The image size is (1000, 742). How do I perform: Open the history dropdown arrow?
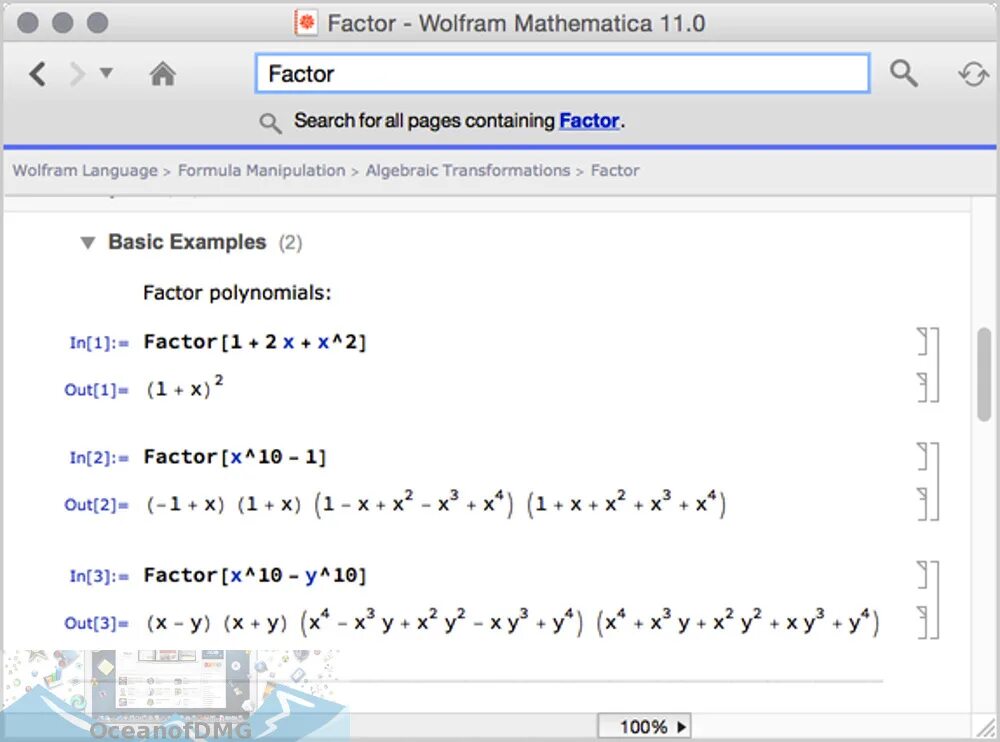106,73
